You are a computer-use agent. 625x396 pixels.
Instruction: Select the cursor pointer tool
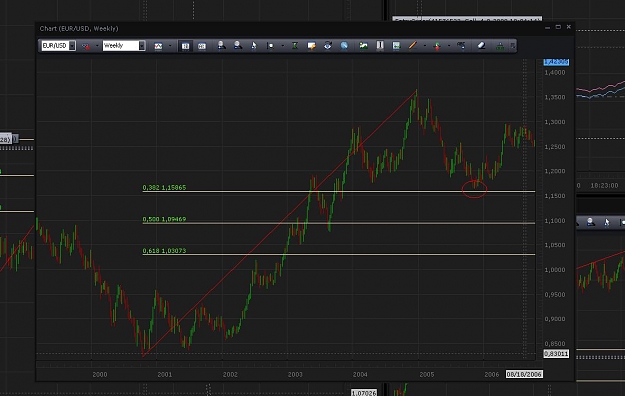254,46
